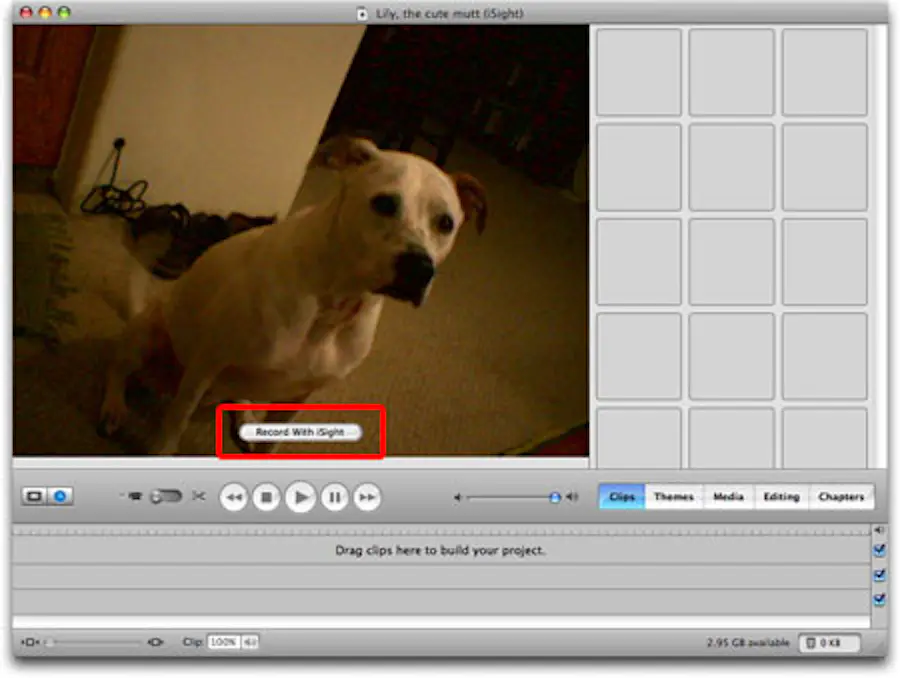Screen dimensions: 900x678
Task: Switch to the clip viewer film icon
Action: (32, 497)
